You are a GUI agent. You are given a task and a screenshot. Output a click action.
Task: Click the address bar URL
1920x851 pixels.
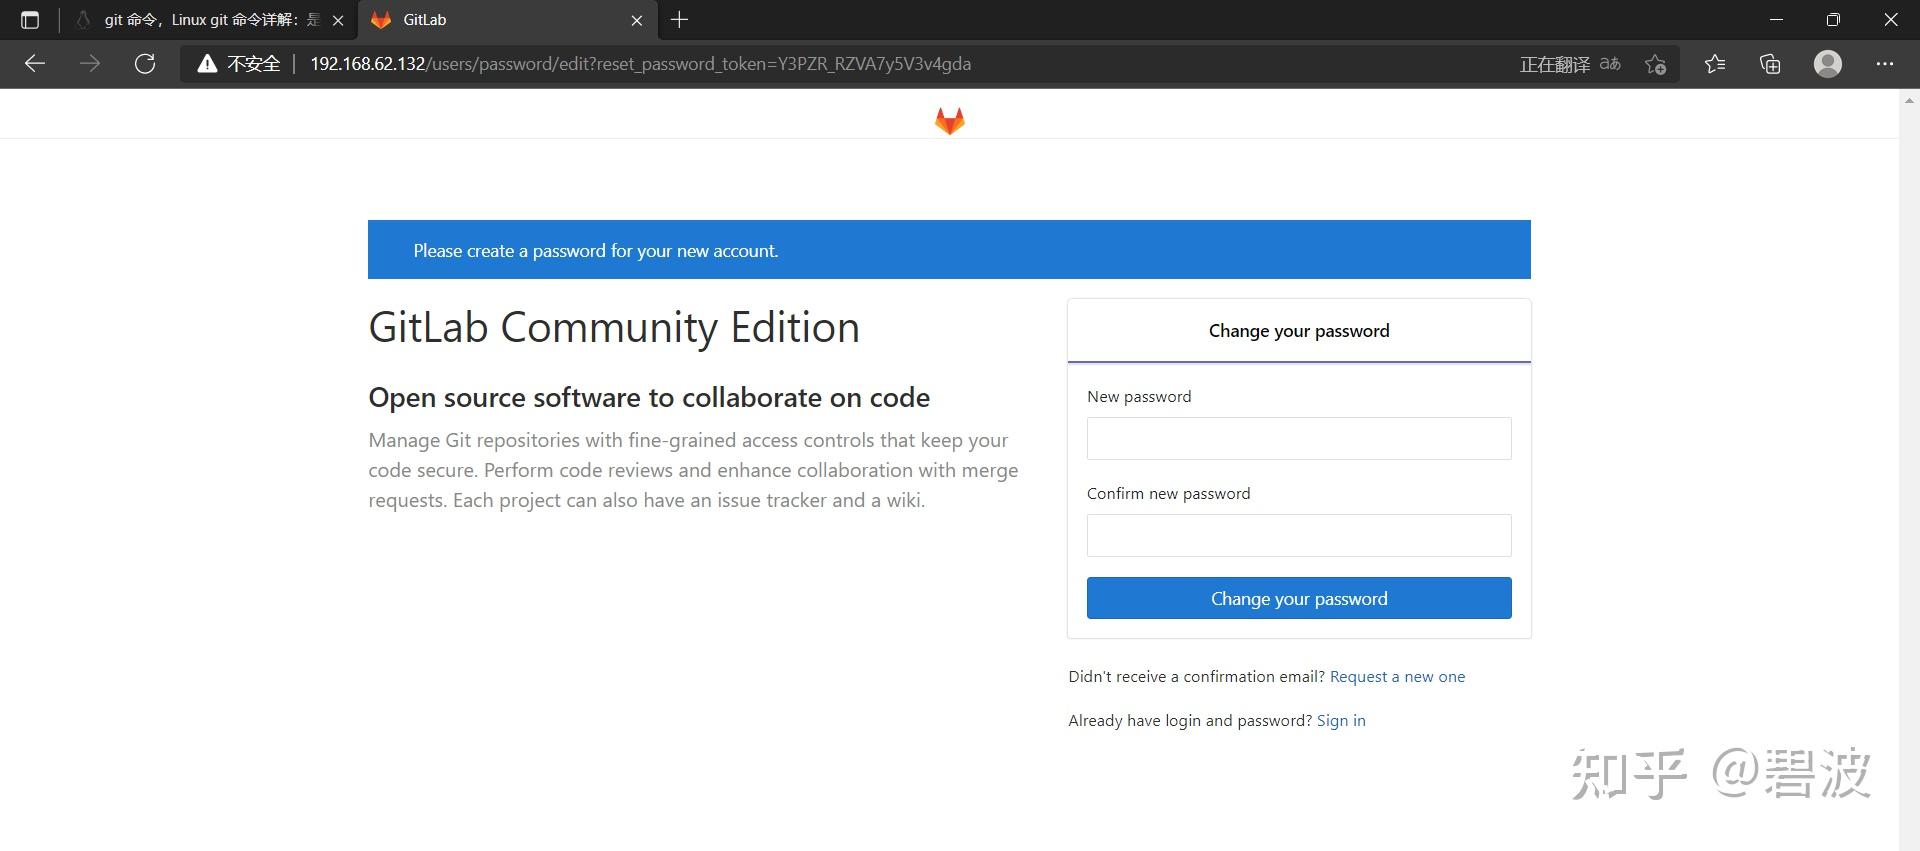pos(641,64)
